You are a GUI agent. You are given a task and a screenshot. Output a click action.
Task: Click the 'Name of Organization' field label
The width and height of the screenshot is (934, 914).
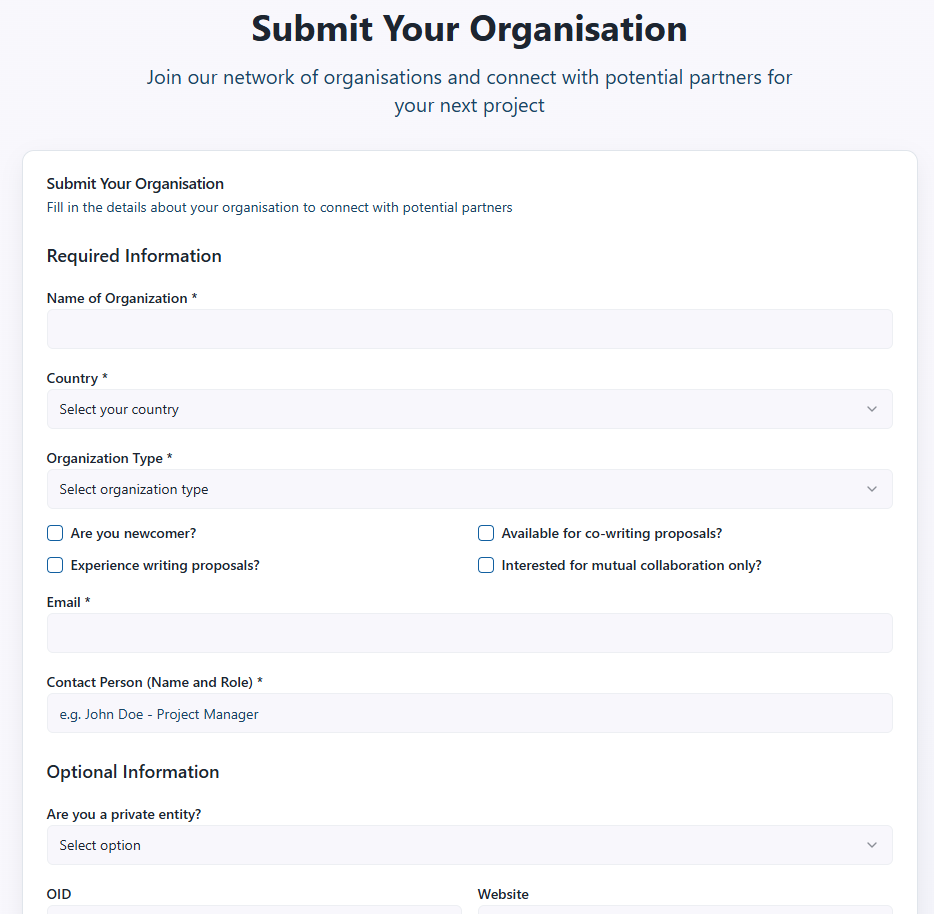pyautogui.click(x=117, y=298)
